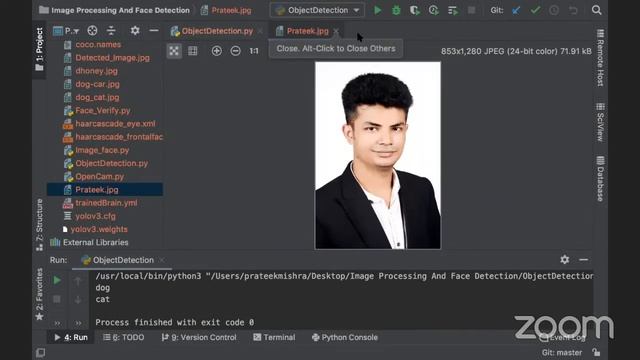Minimize the Run panel with dash icon
The height and width of the screenshot is (360, 640).
(584, 260)
